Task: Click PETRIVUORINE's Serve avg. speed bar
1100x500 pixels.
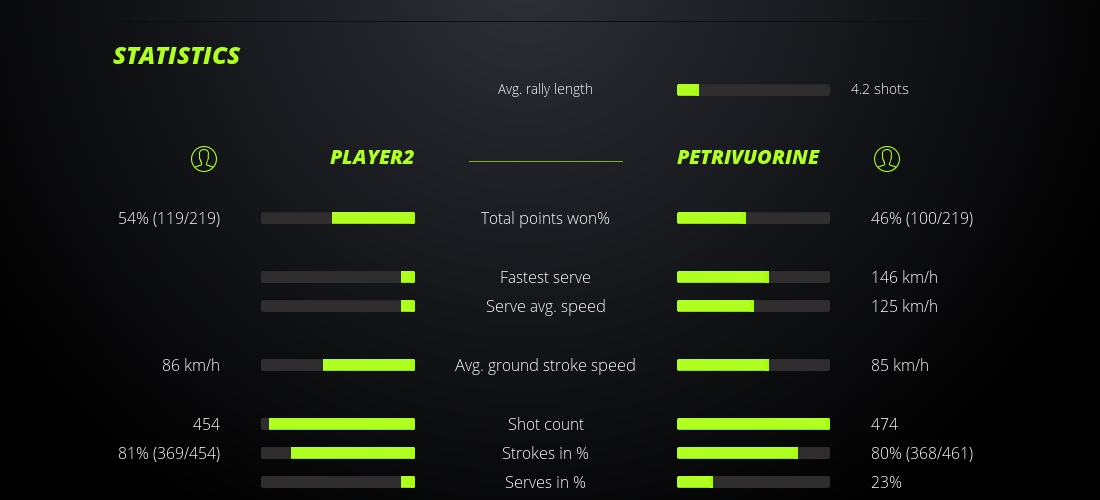Action: 753,306
